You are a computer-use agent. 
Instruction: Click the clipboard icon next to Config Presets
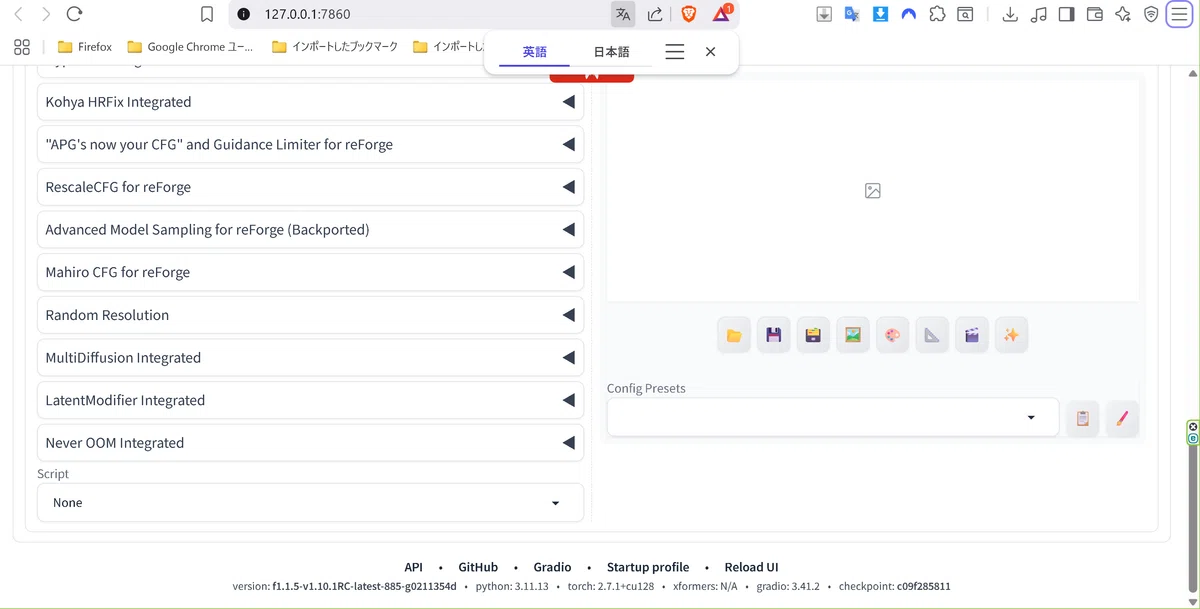coord(1082,418)
